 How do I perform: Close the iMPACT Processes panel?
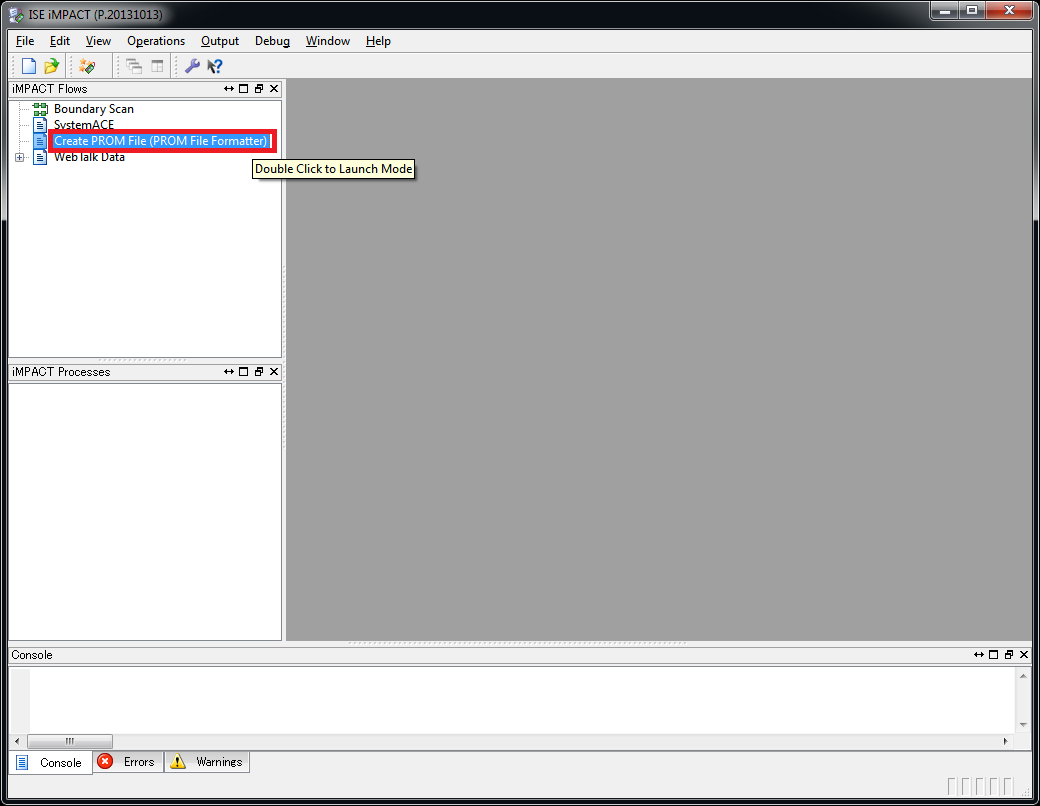click(274, 371)
